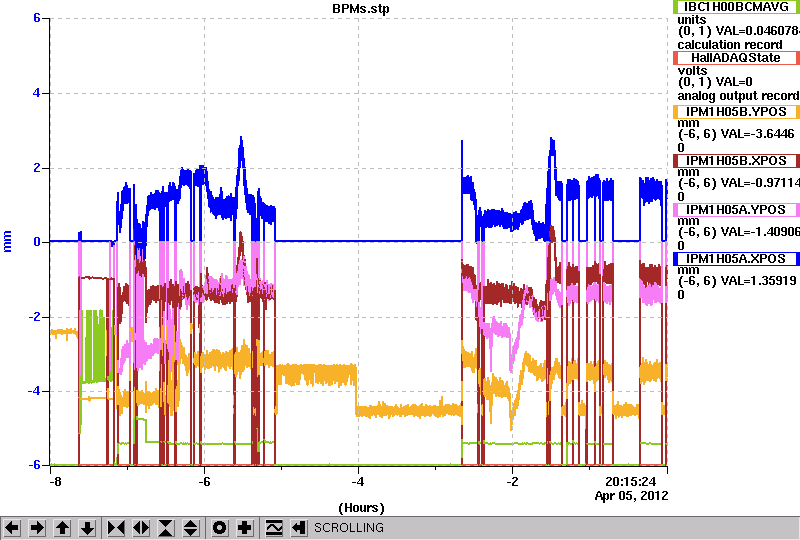The height and width of the screenshot is (540, 800).
Task: Pan the plot down with the down arrow
Action: [88, 527]
